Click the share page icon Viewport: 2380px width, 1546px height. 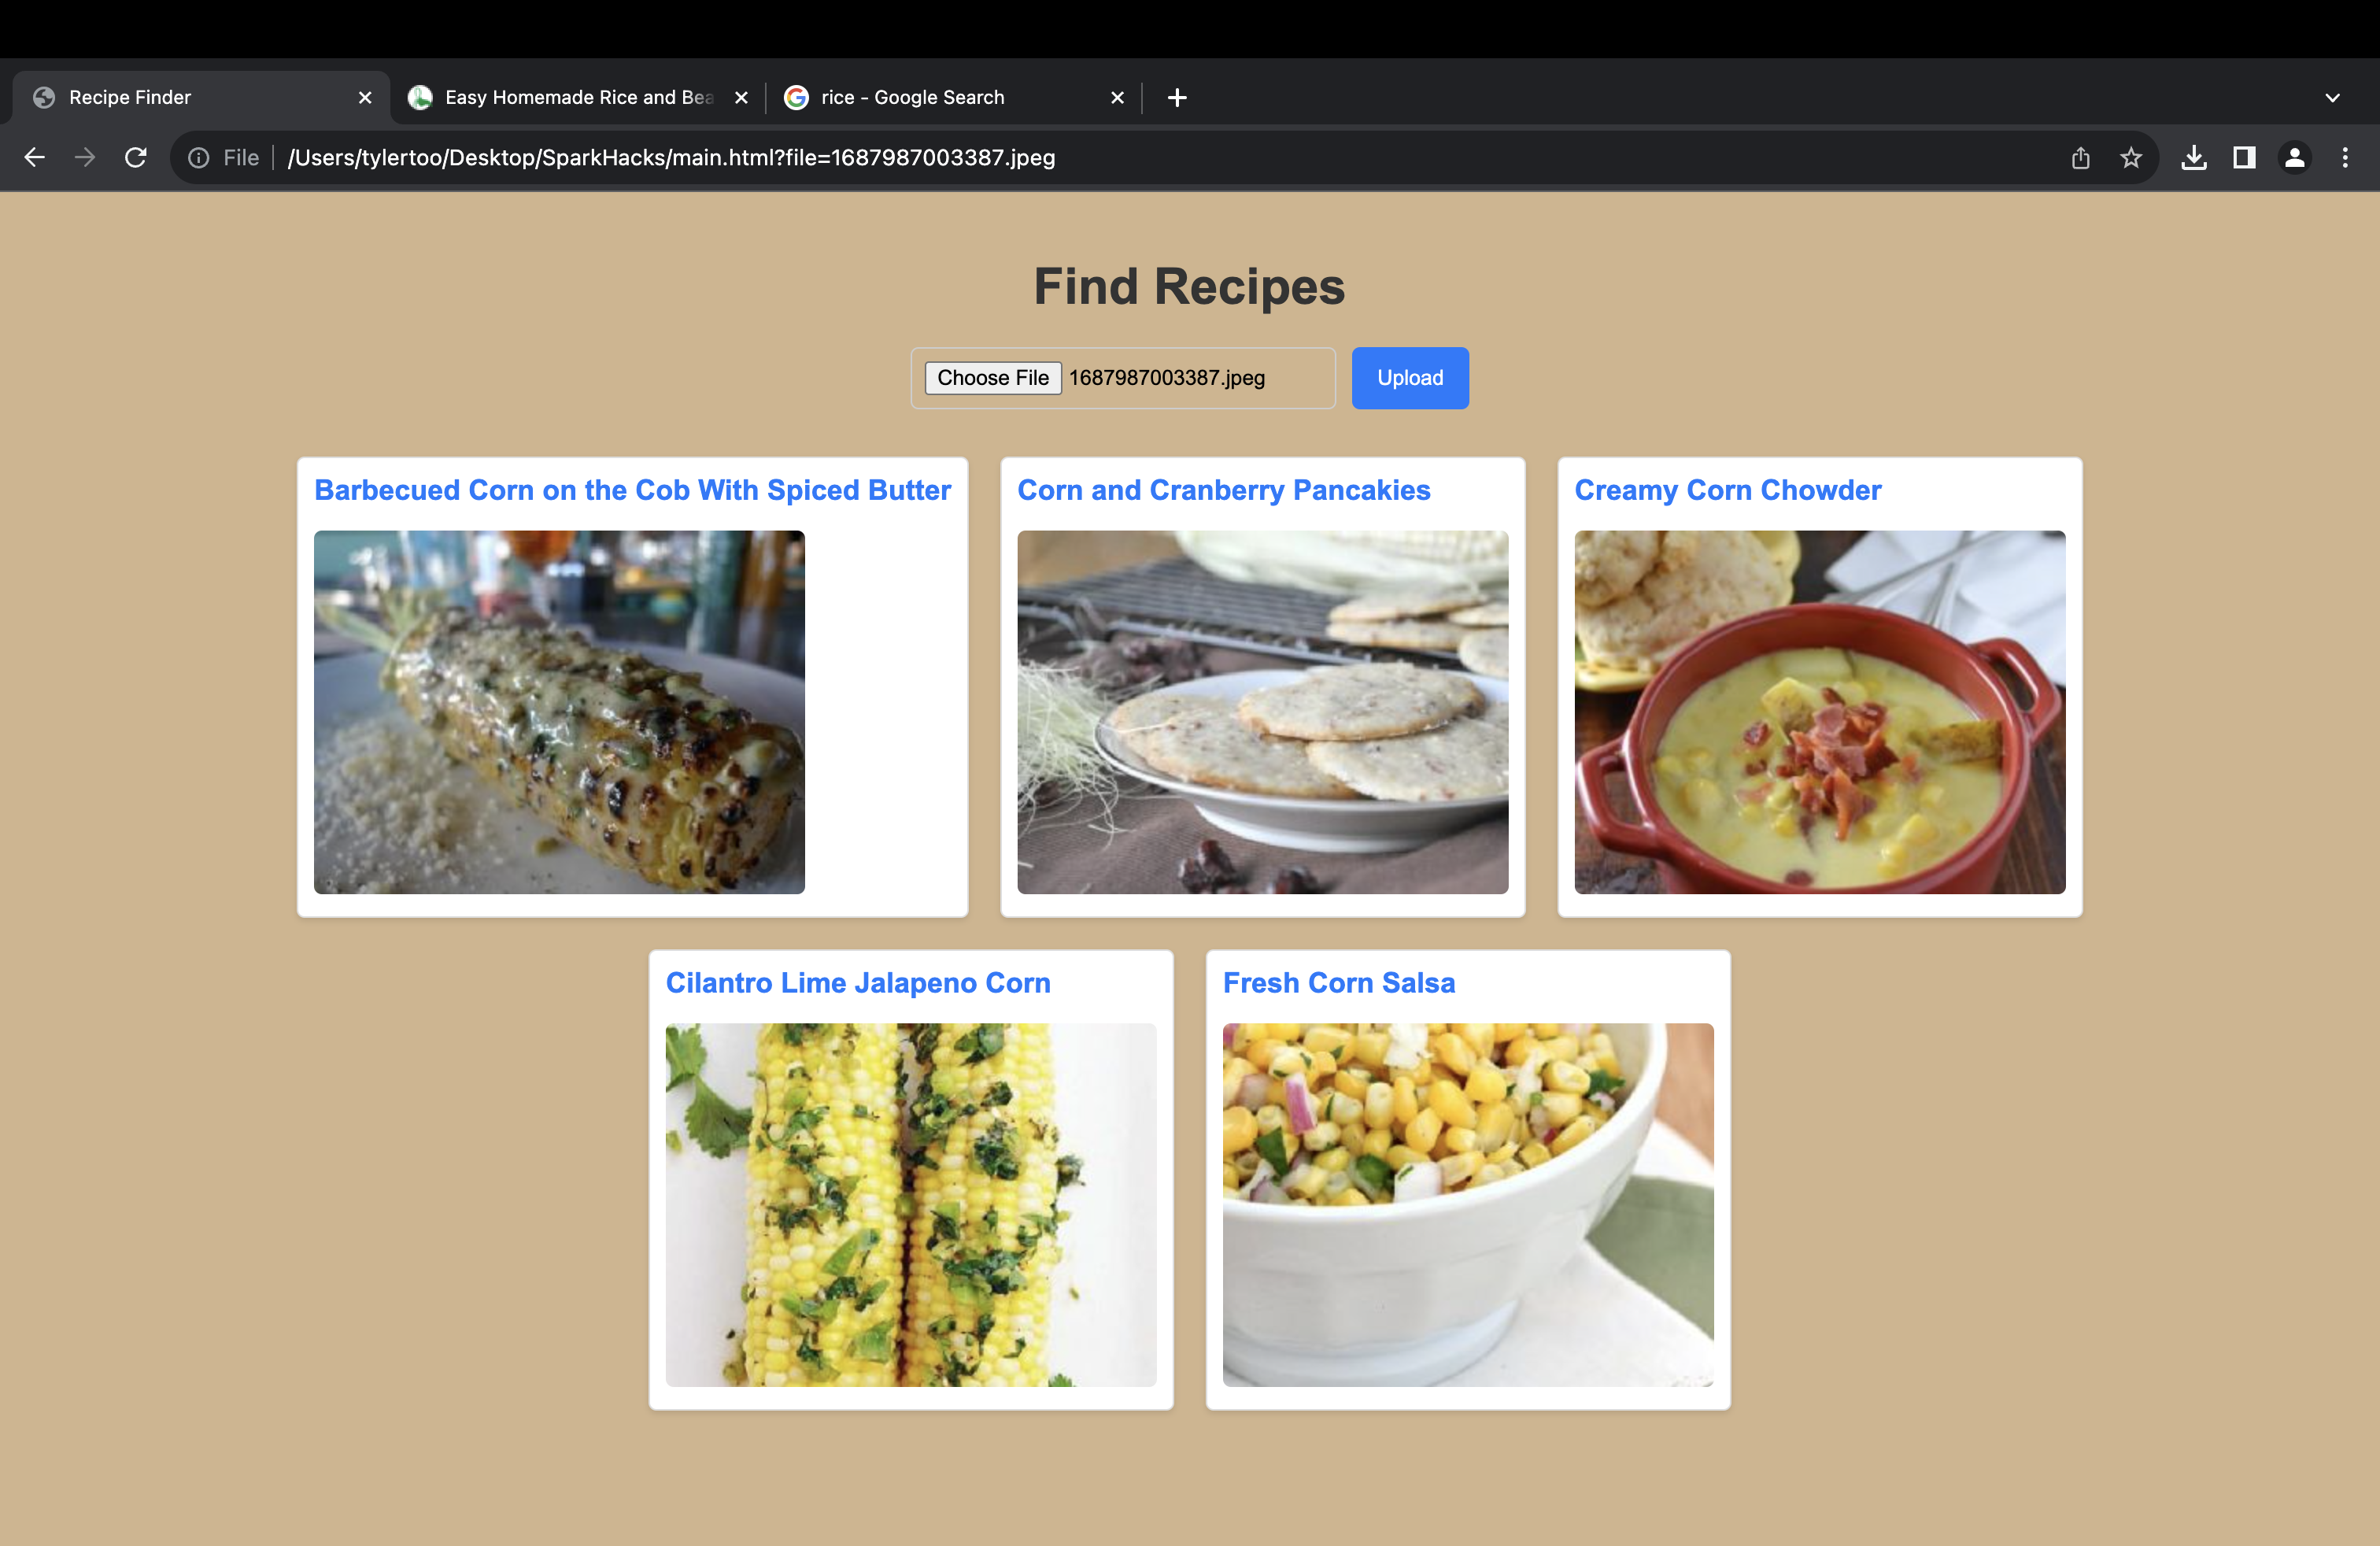[x=2080, y=157]
